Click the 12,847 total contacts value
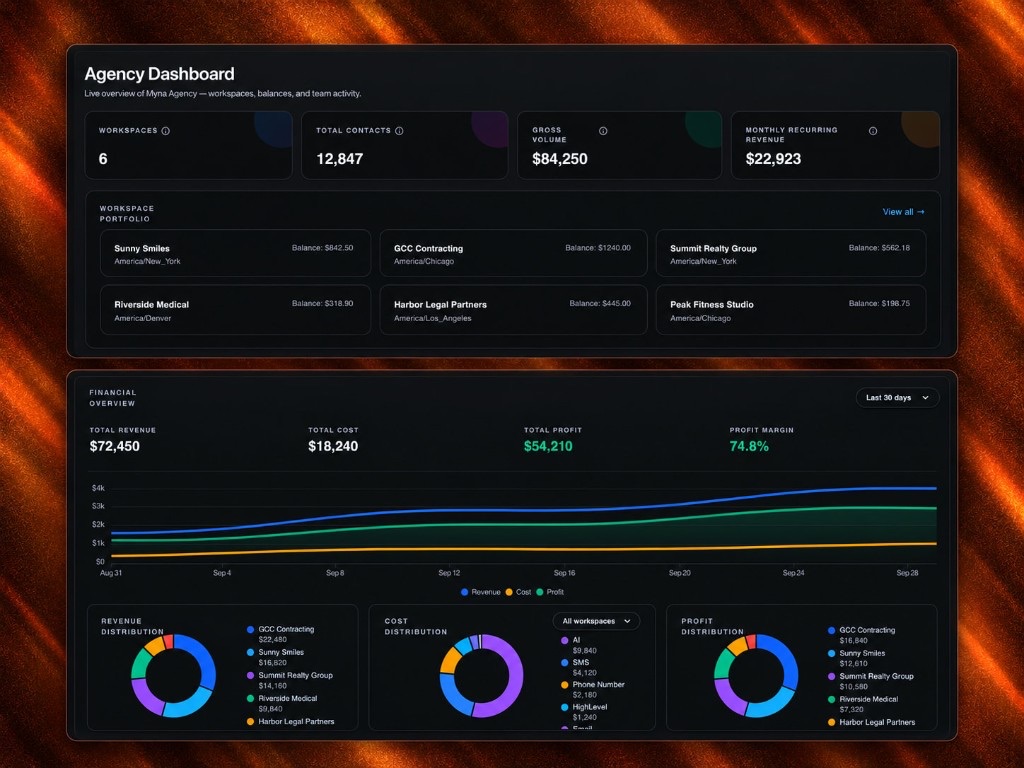 click(340, 159)
